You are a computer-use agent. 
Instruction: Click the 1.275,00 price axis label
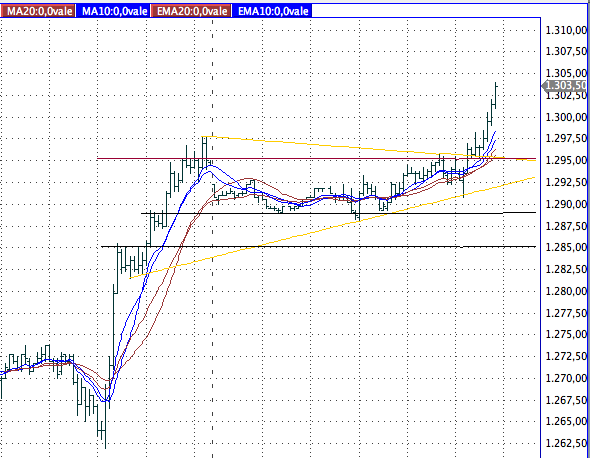[566, 334]
